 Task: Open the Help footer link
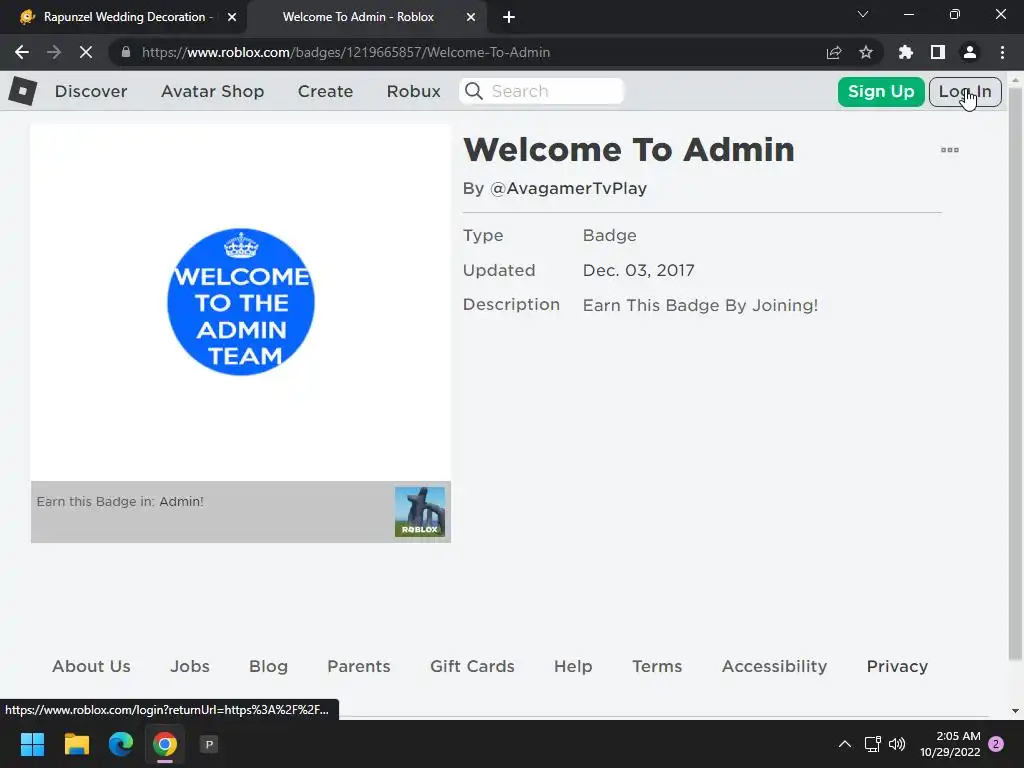[573, 666]
